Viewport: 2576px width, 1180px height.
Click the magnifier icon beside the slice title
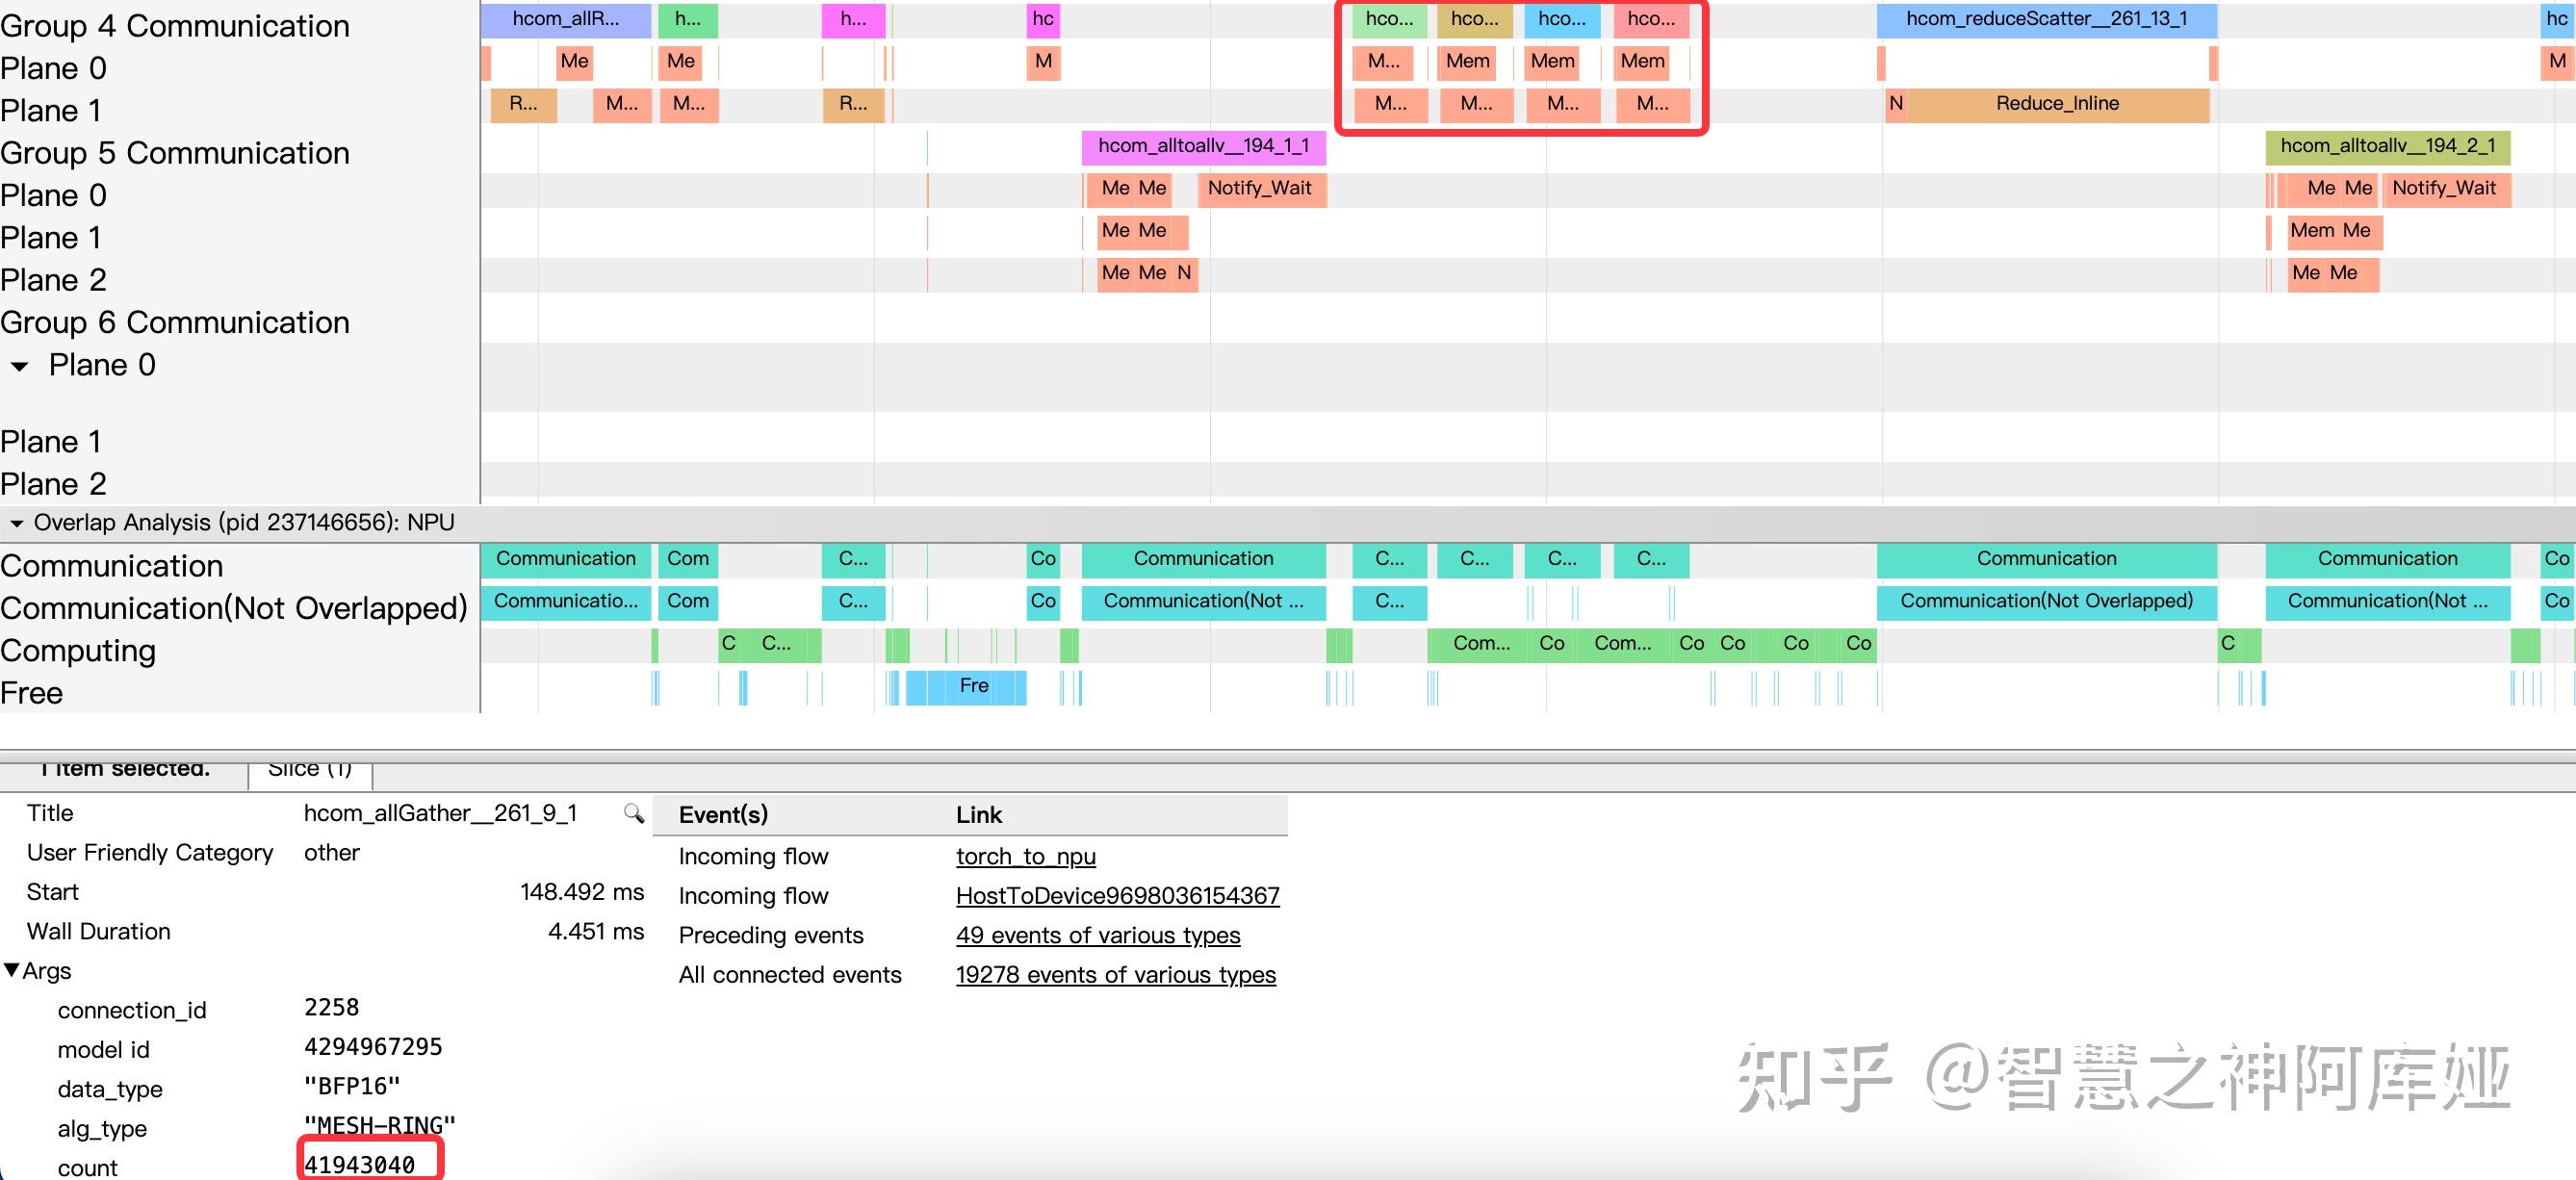tap(633, 813)
